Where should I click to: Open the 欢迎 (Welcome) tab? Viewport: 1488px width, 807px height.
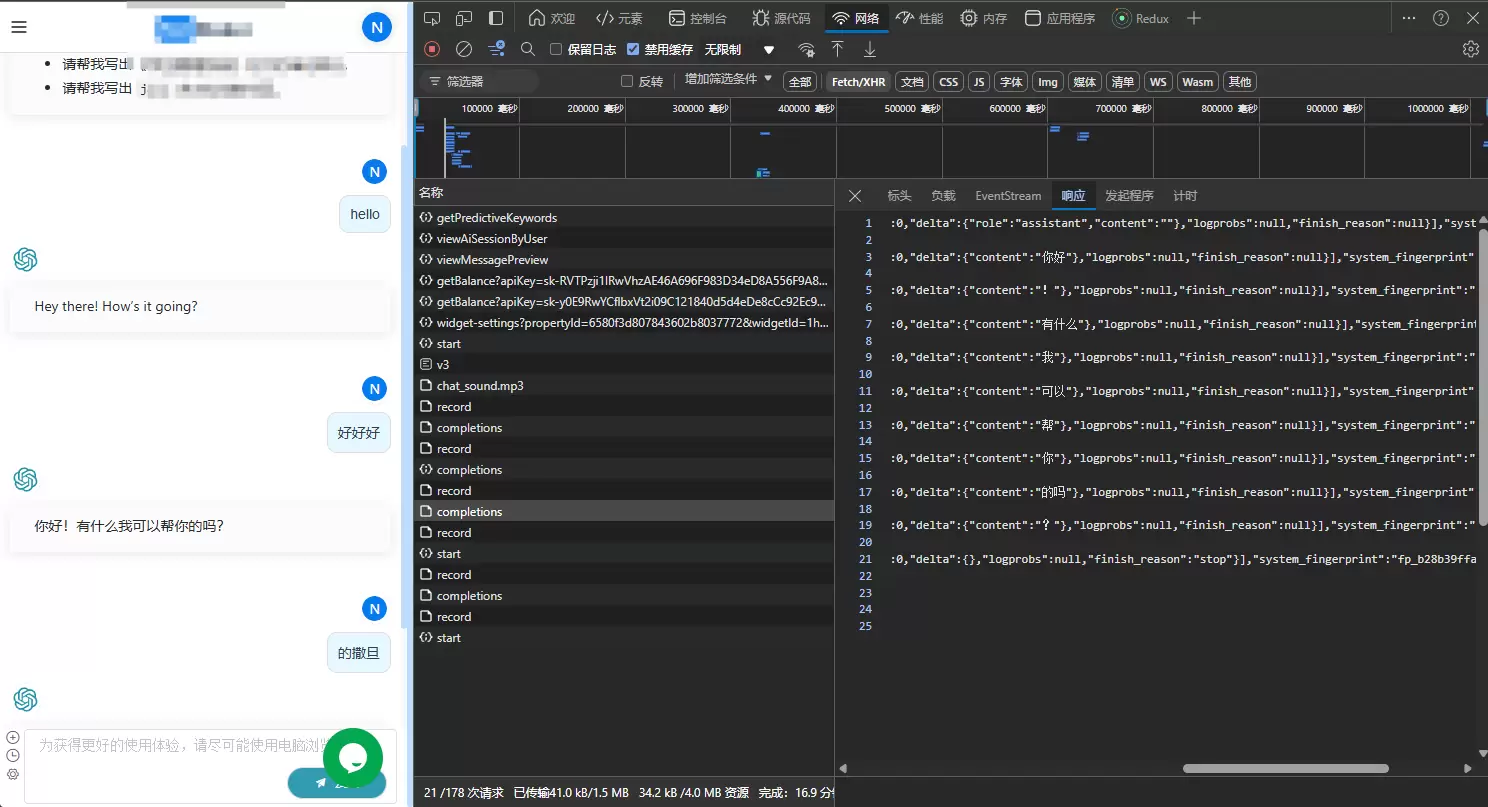552,18
